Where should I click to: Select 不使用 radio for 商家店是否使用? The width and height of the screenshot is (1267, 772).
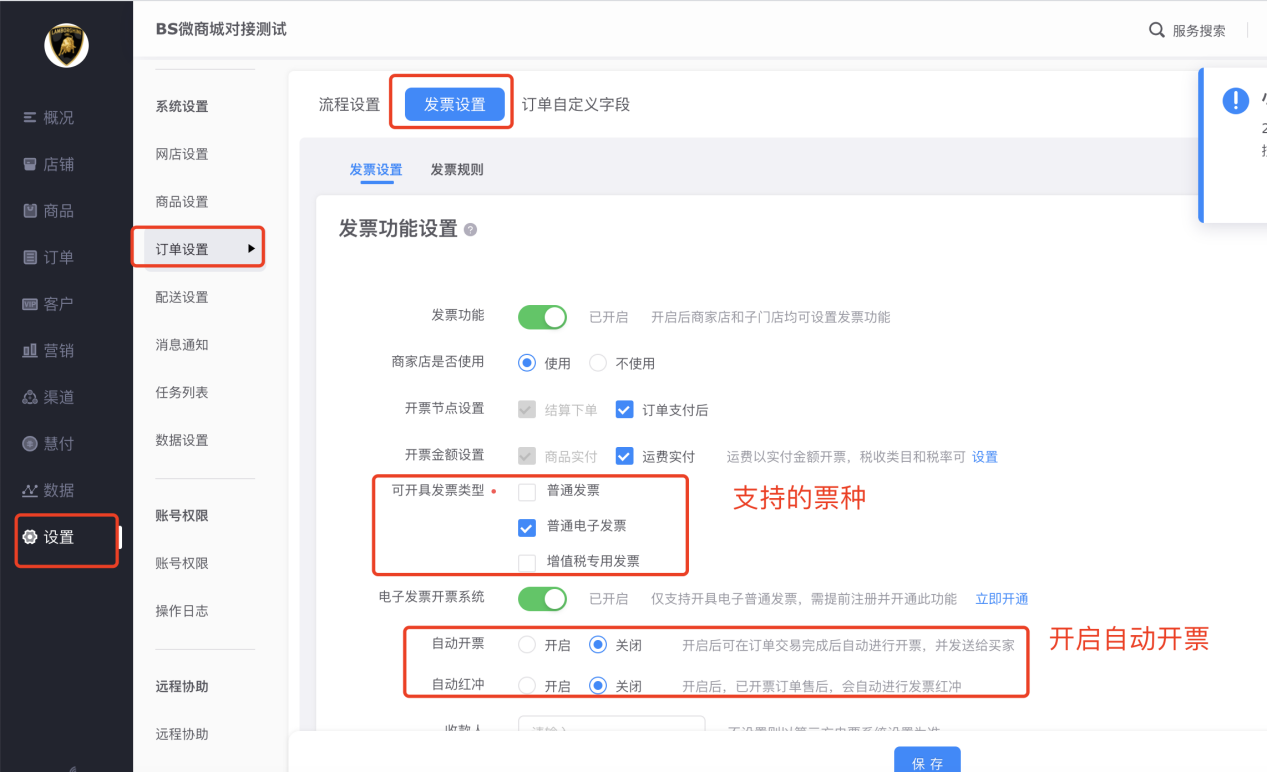[x=598, y=363]
